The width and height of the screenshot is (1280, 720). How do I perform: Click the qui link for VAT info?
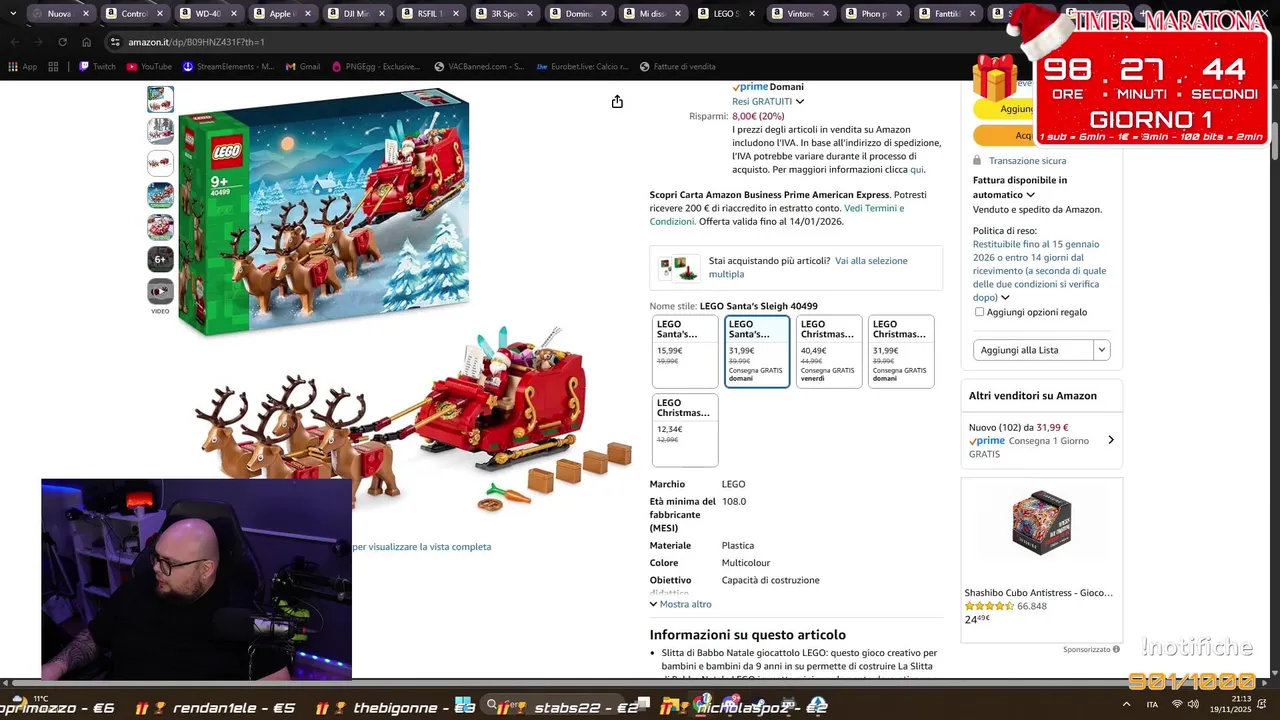(x=917, y=170)
